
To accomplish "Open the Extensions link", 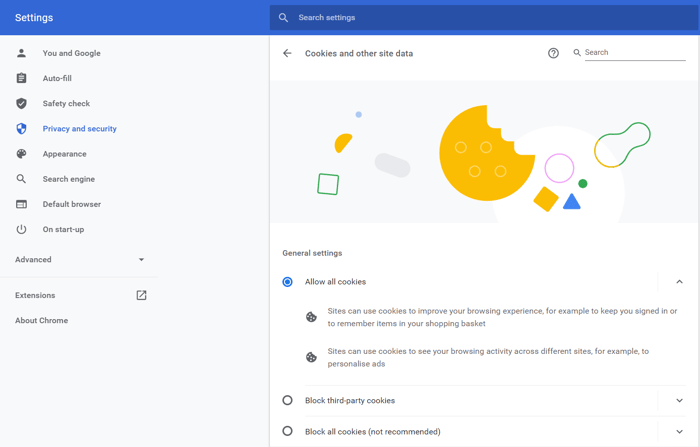I will pos(35,295).
